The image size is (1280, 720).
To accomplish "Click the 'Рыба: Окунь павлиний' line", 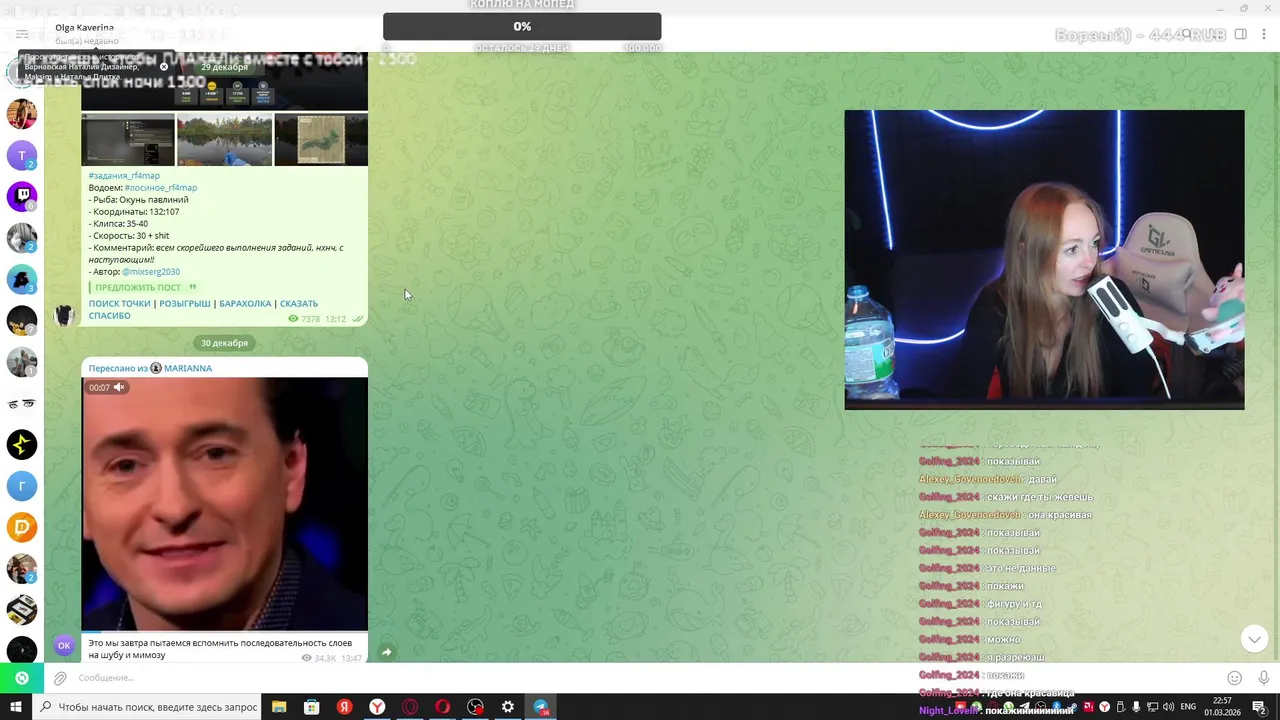I will pos(138,200).
